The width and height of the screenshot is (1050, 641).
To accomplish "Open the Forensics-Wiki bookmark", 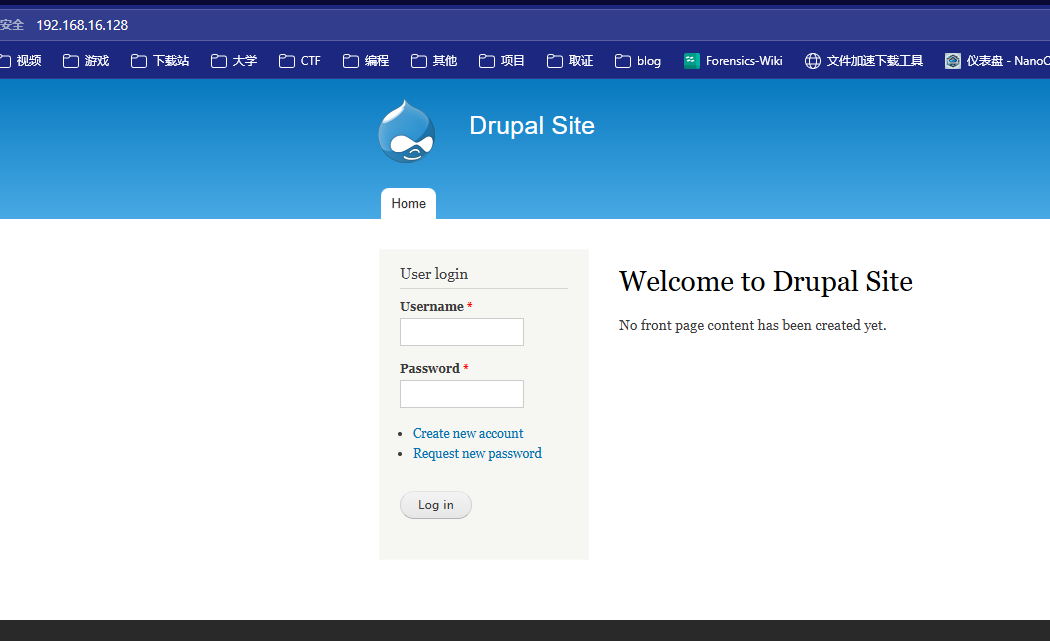I will click(733, 61).
